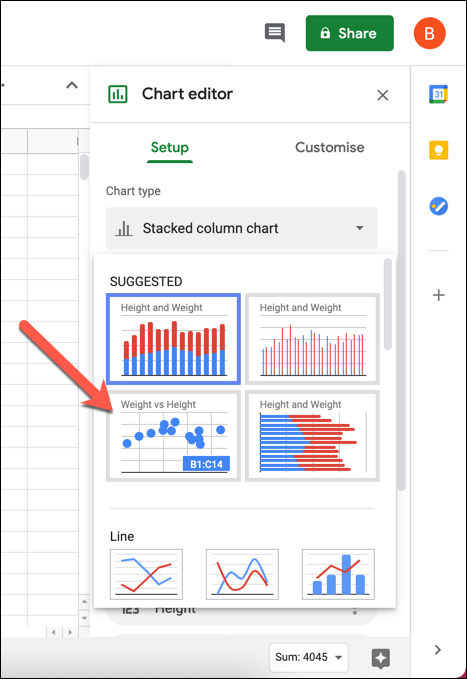Click the SUGGESTED section heading

click(146, 281)
